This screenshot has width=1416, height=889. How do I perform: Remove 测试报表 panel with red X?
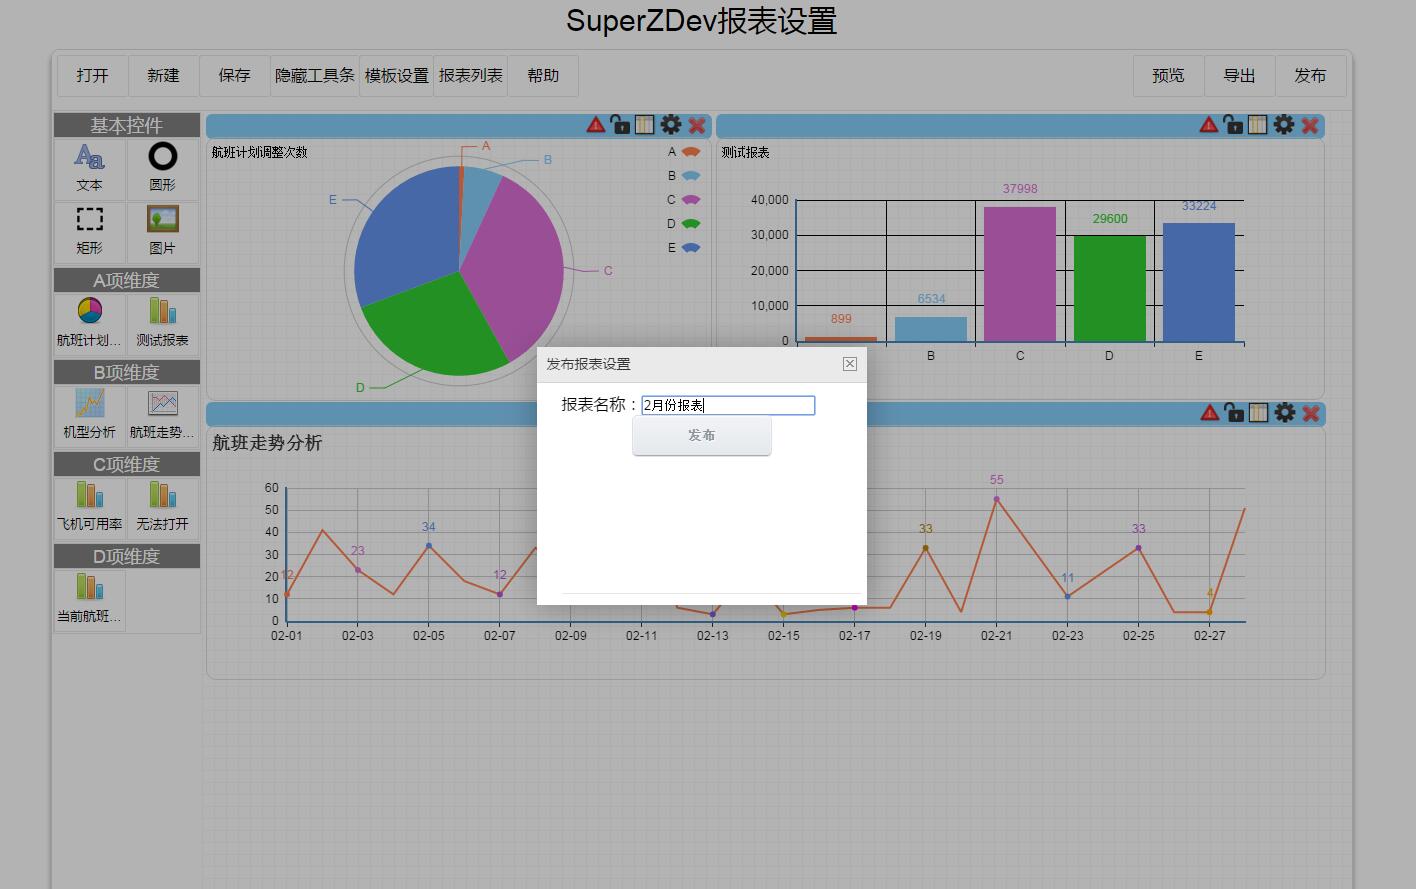(x=1310, y=126)
